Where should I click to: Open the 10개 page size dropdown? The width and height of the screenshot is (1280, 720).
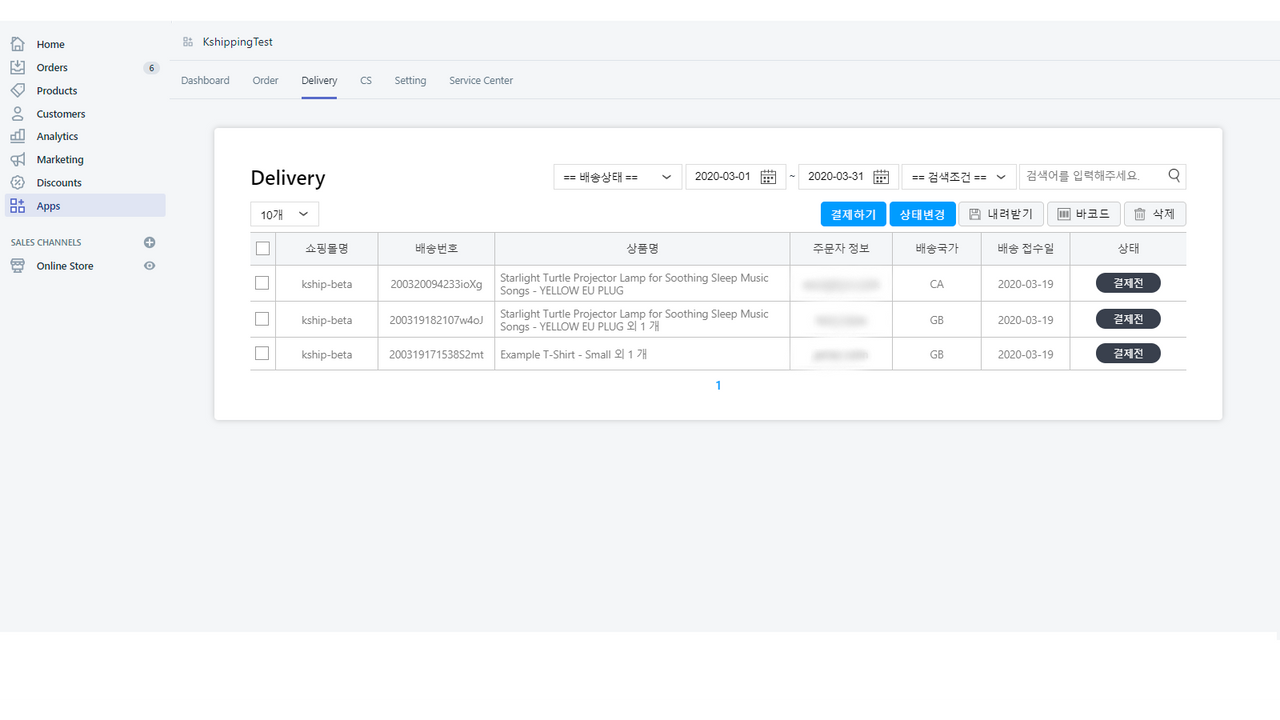[284, 214]
